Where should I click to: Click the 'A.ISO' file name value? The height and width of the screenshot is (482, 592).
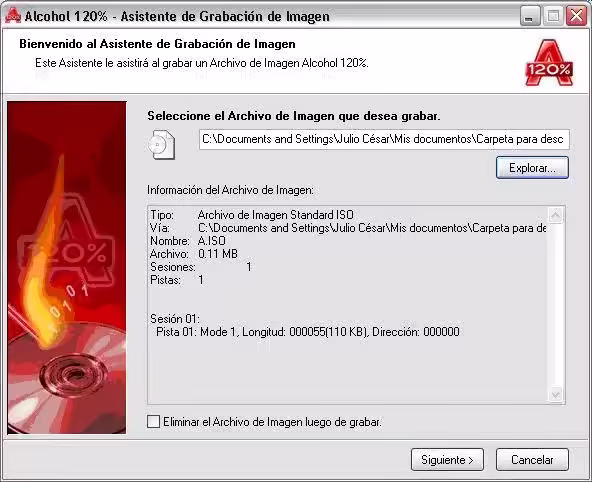(212, 241)
